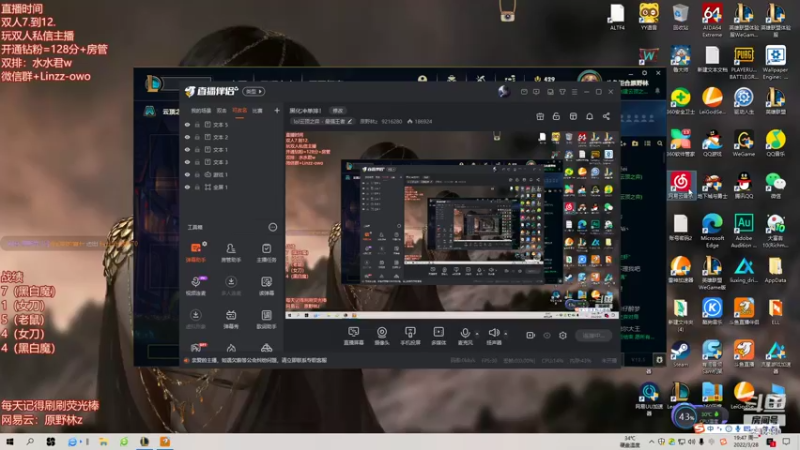
Task: Click the speaker icon in the bottom bar
Action: (493, 333)
